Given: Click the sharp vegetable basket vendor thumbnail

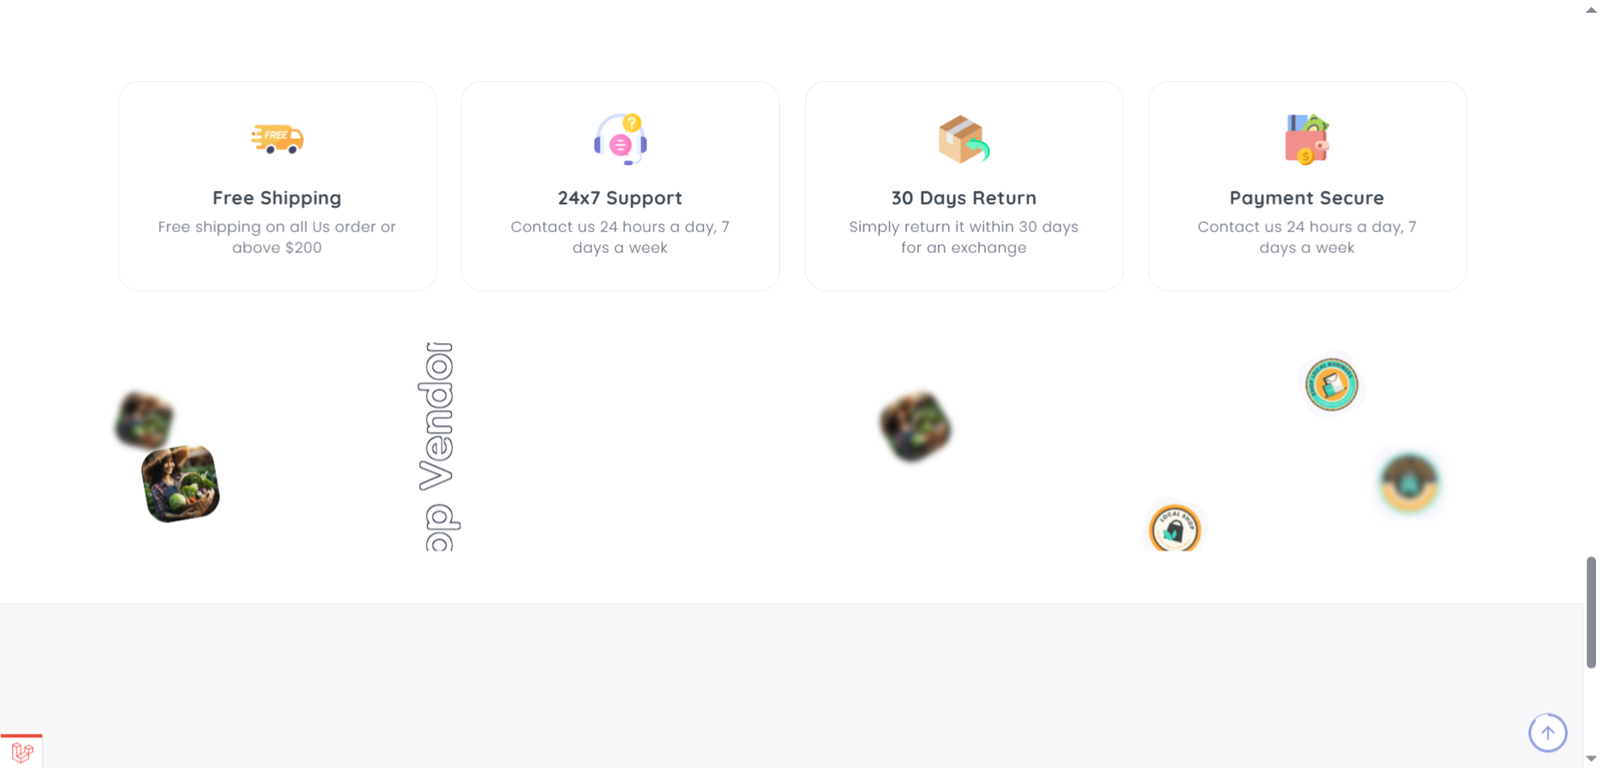Looking at the screenshot, I should click(x=181, y=484).
